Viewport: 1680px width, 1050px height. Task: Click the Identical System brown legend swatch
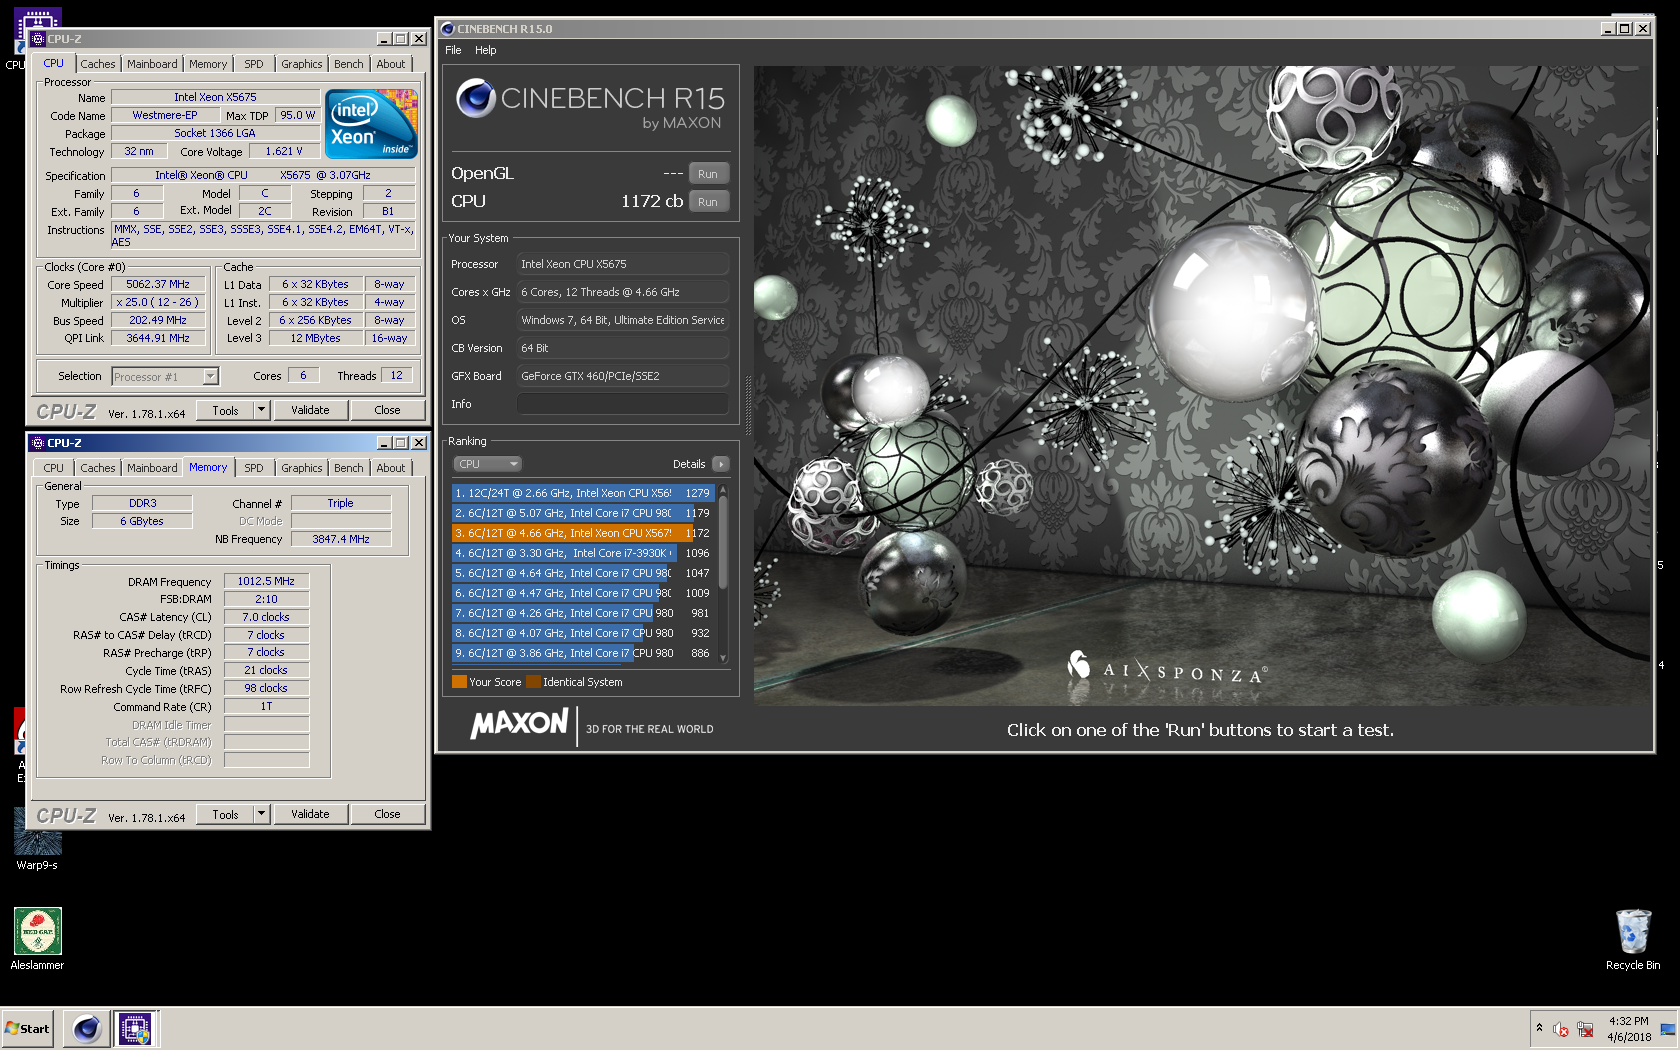(x=533, y=682)
